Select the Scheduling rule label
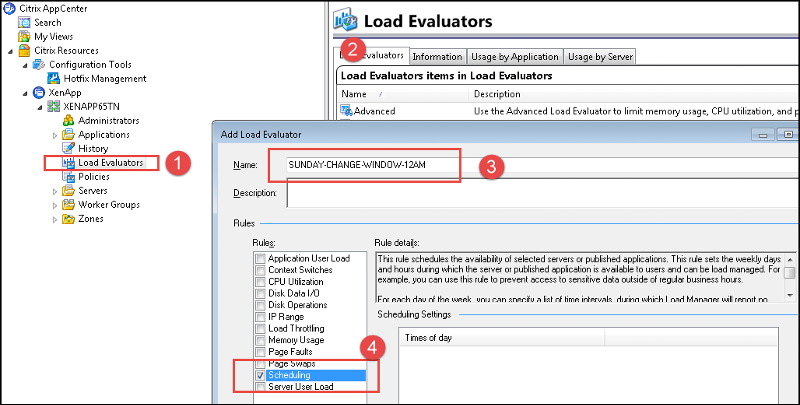Viewport: 800px width, 405px height. (289, 375)
